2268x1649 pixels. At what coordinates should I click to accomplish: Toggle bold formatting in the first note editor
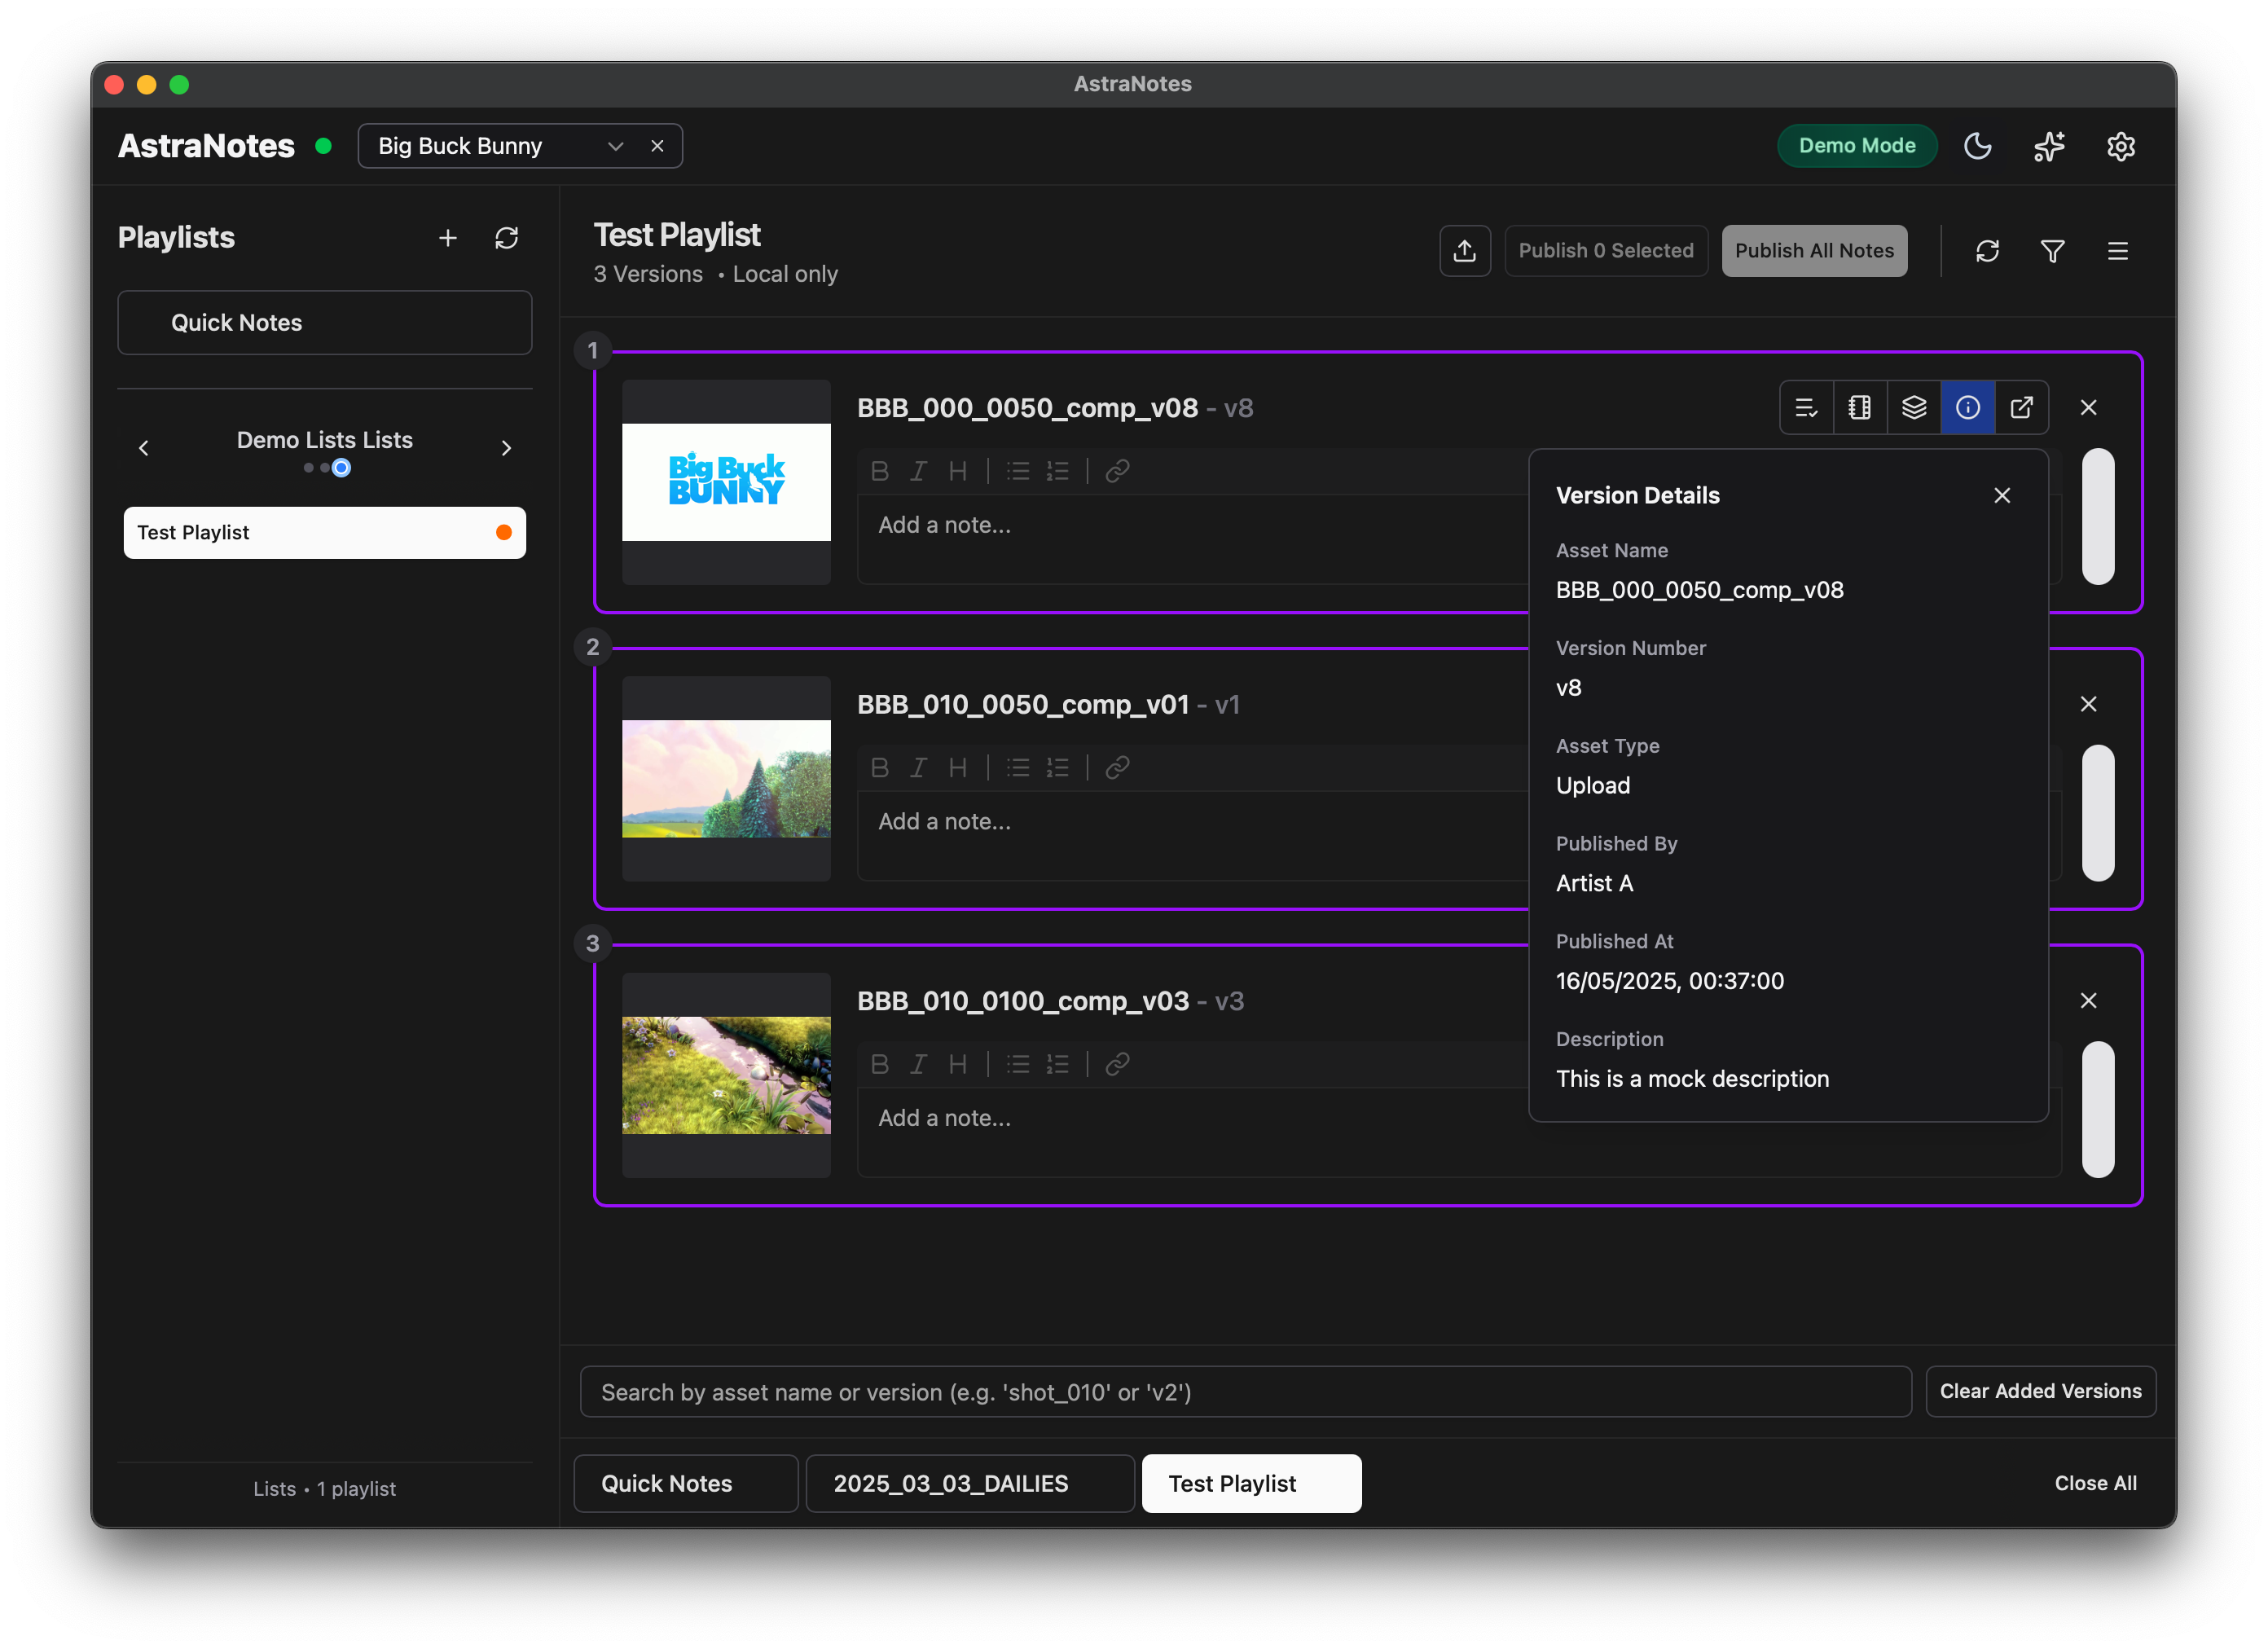pos(881,471)
